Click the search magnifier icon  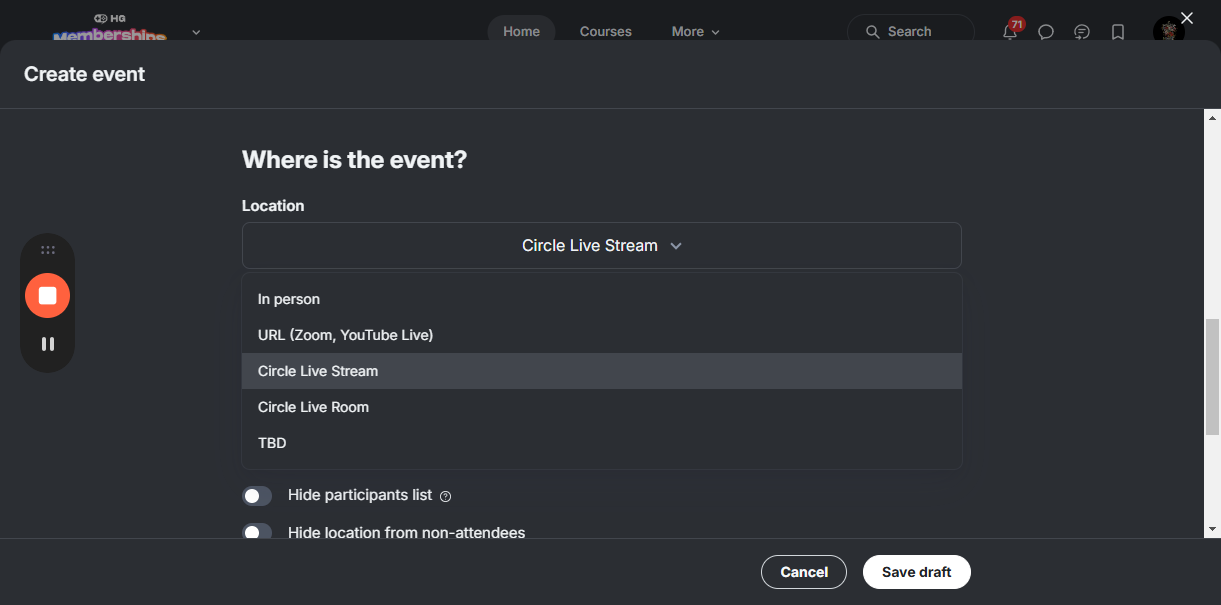[x=873, y=32]
